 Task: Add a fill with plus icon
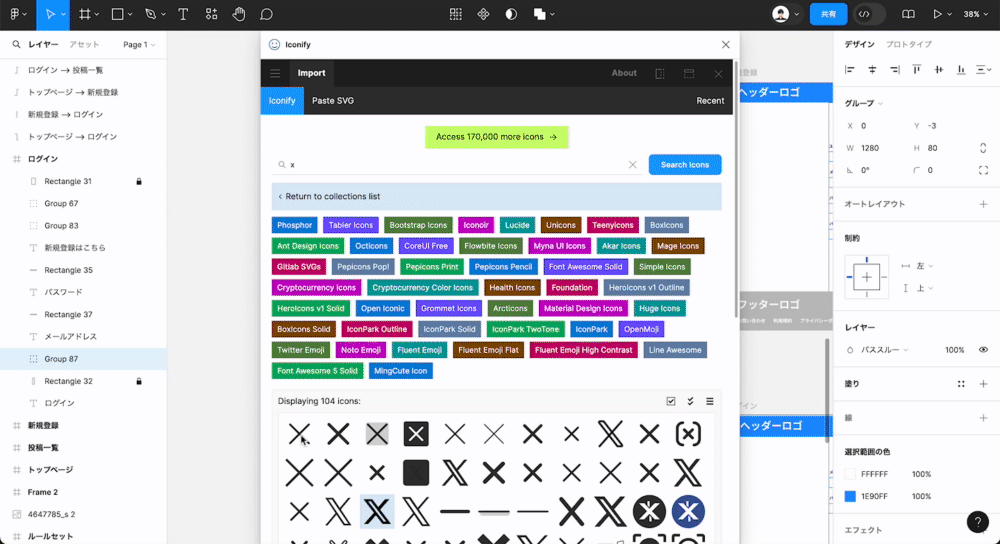pos(983,384)
